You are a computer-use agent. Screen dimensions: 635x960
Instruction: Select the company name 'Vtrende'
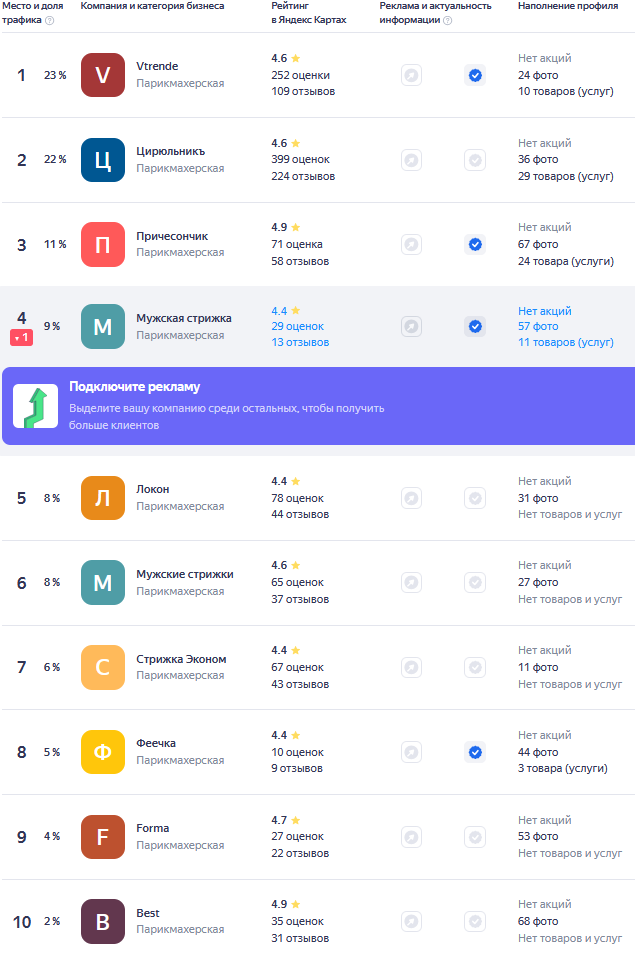[157, 66]
